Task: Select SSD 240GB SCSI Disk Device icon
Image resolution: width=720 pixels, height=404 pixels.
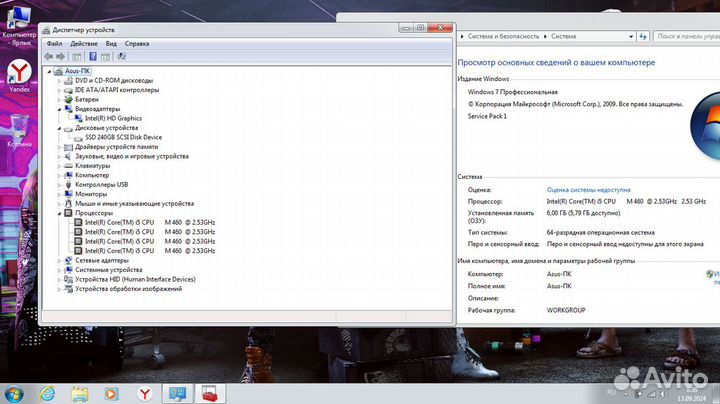Action: (79, 137)
